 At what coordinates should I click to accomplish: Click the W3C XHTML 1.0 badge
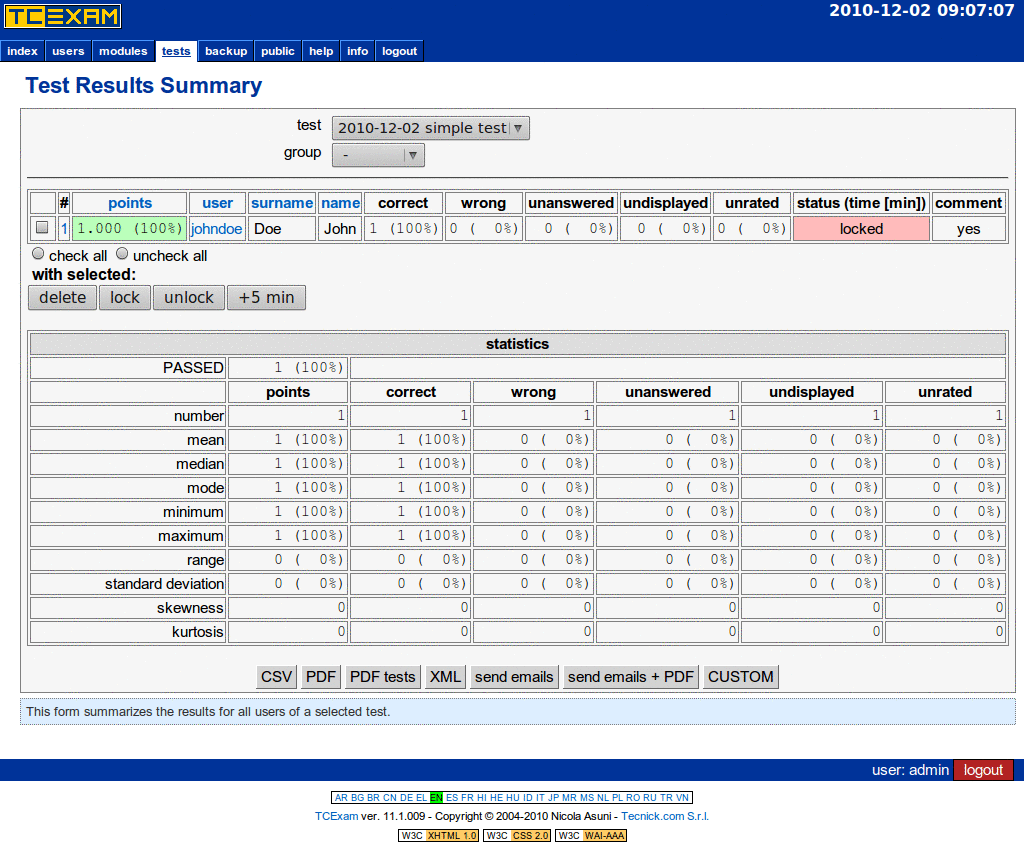tap(438, 835)
